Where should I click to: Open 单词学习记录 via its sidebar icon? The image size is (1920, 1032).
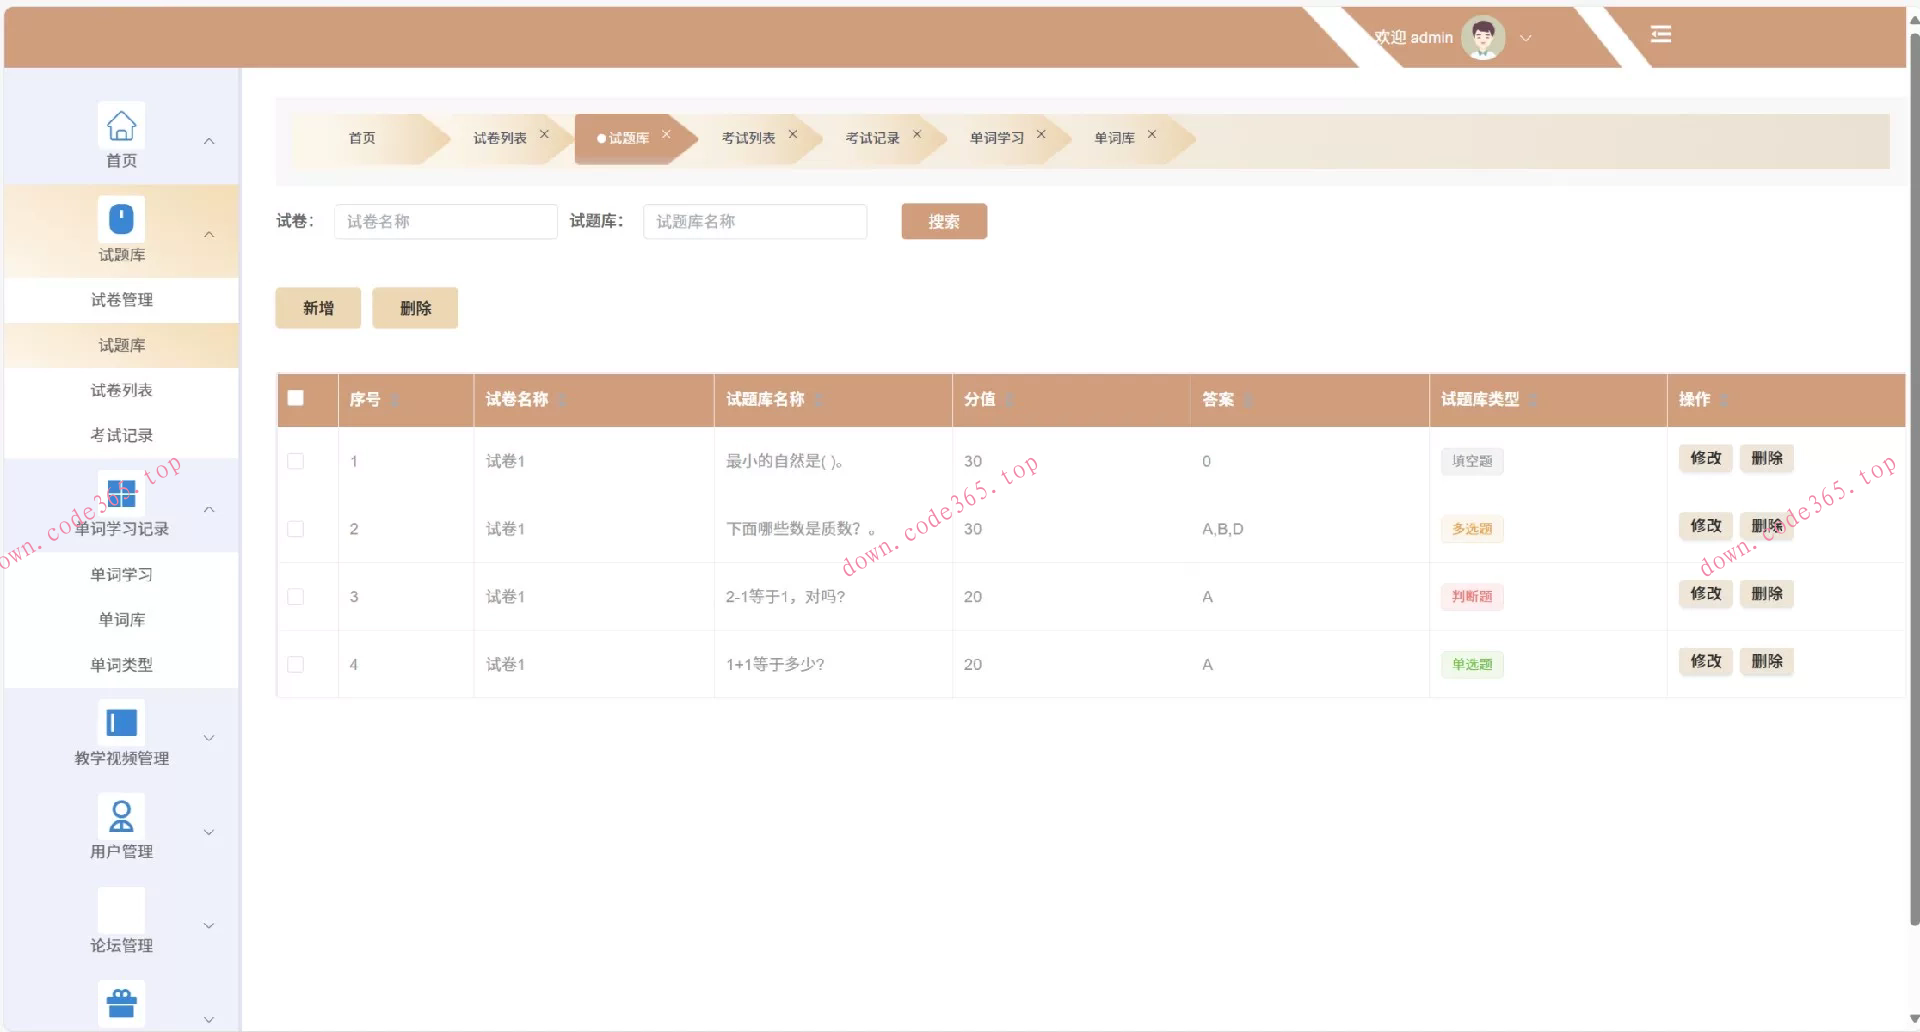(121, 493)
